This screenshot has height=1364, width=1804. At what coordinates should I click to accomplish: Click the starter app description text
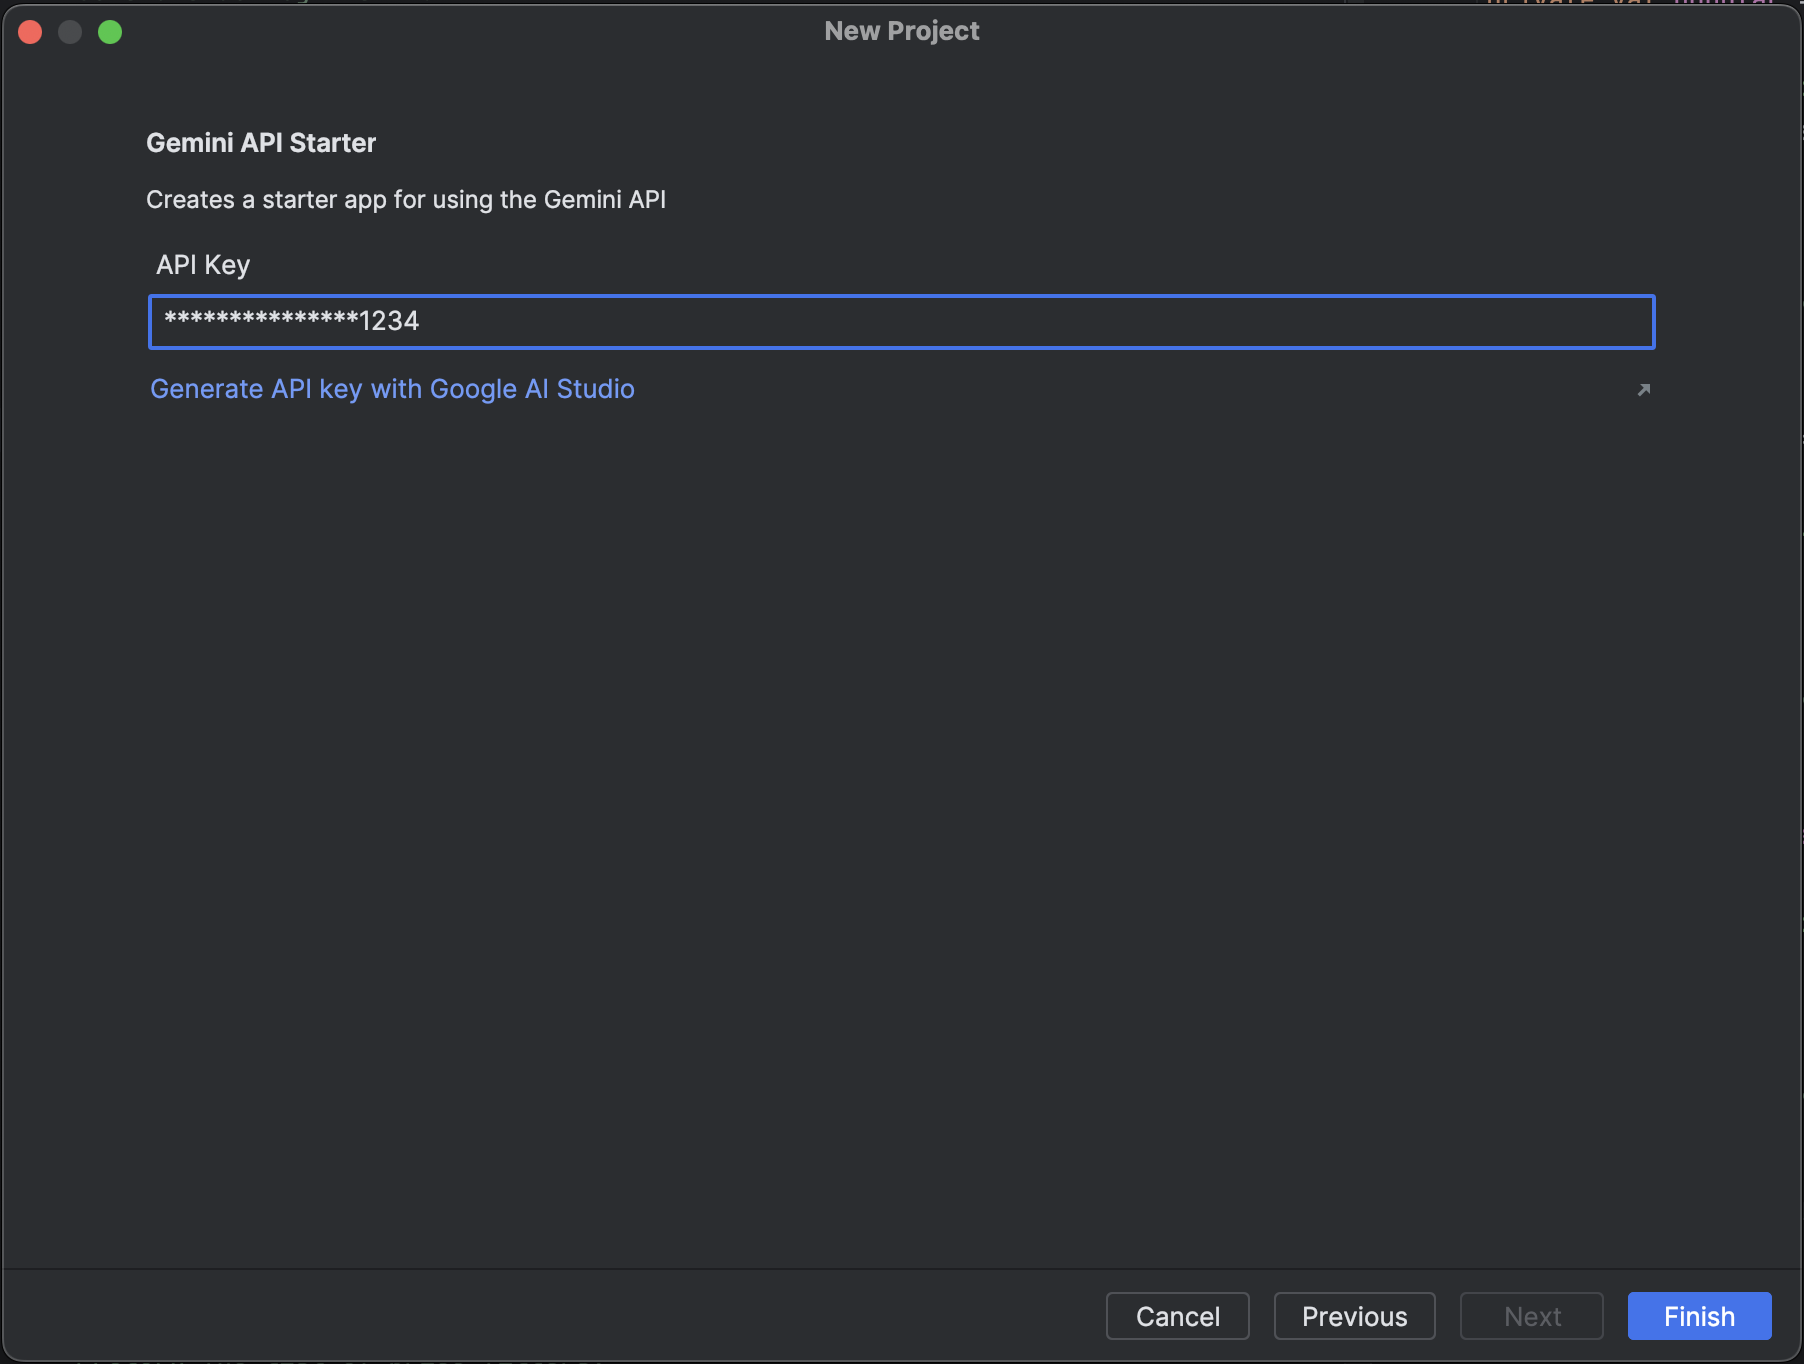tap(406, 200)
